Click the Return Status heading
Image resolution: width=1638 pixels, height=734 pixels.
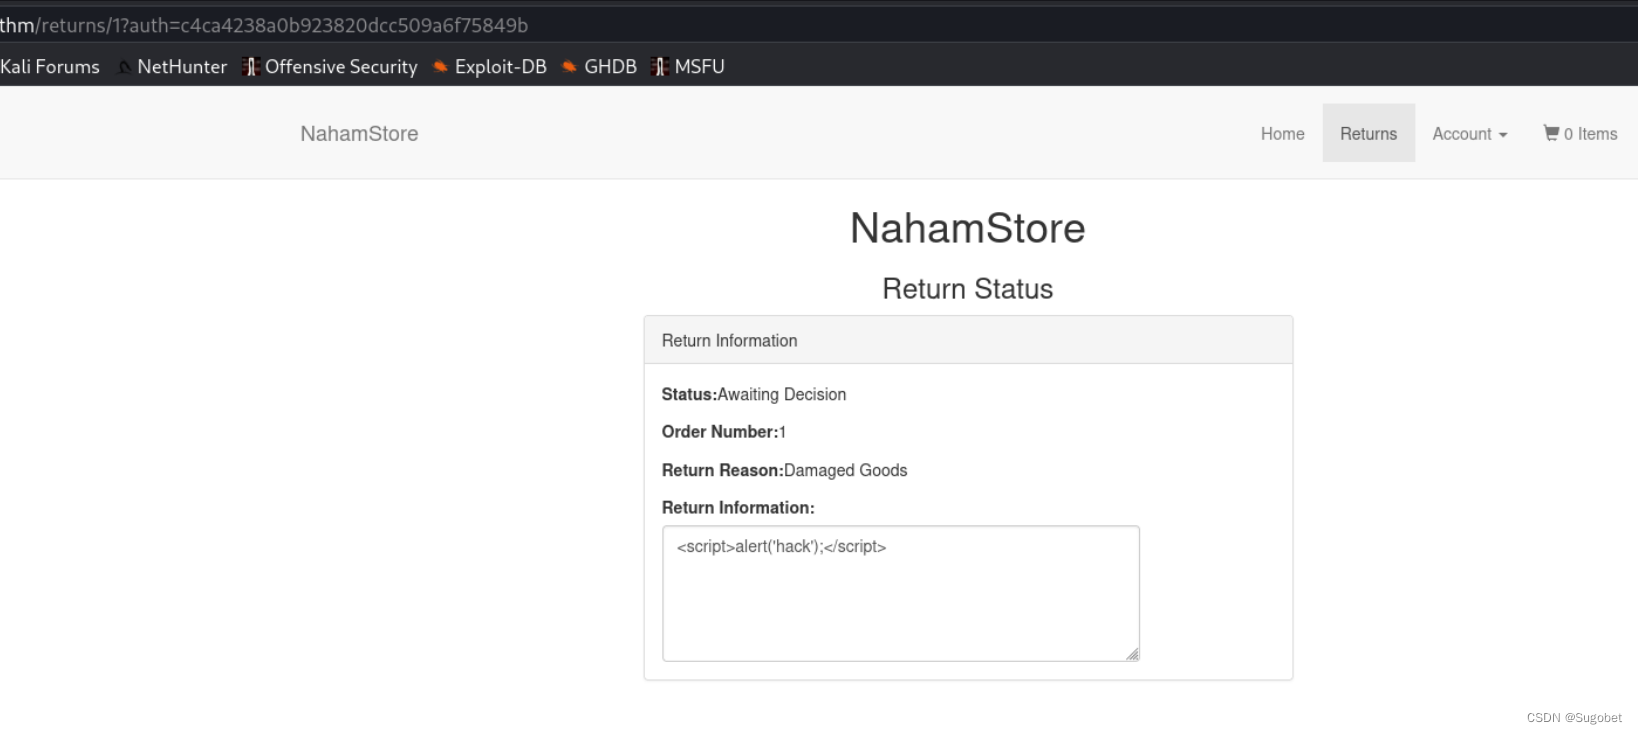click(x=968, y=289)
